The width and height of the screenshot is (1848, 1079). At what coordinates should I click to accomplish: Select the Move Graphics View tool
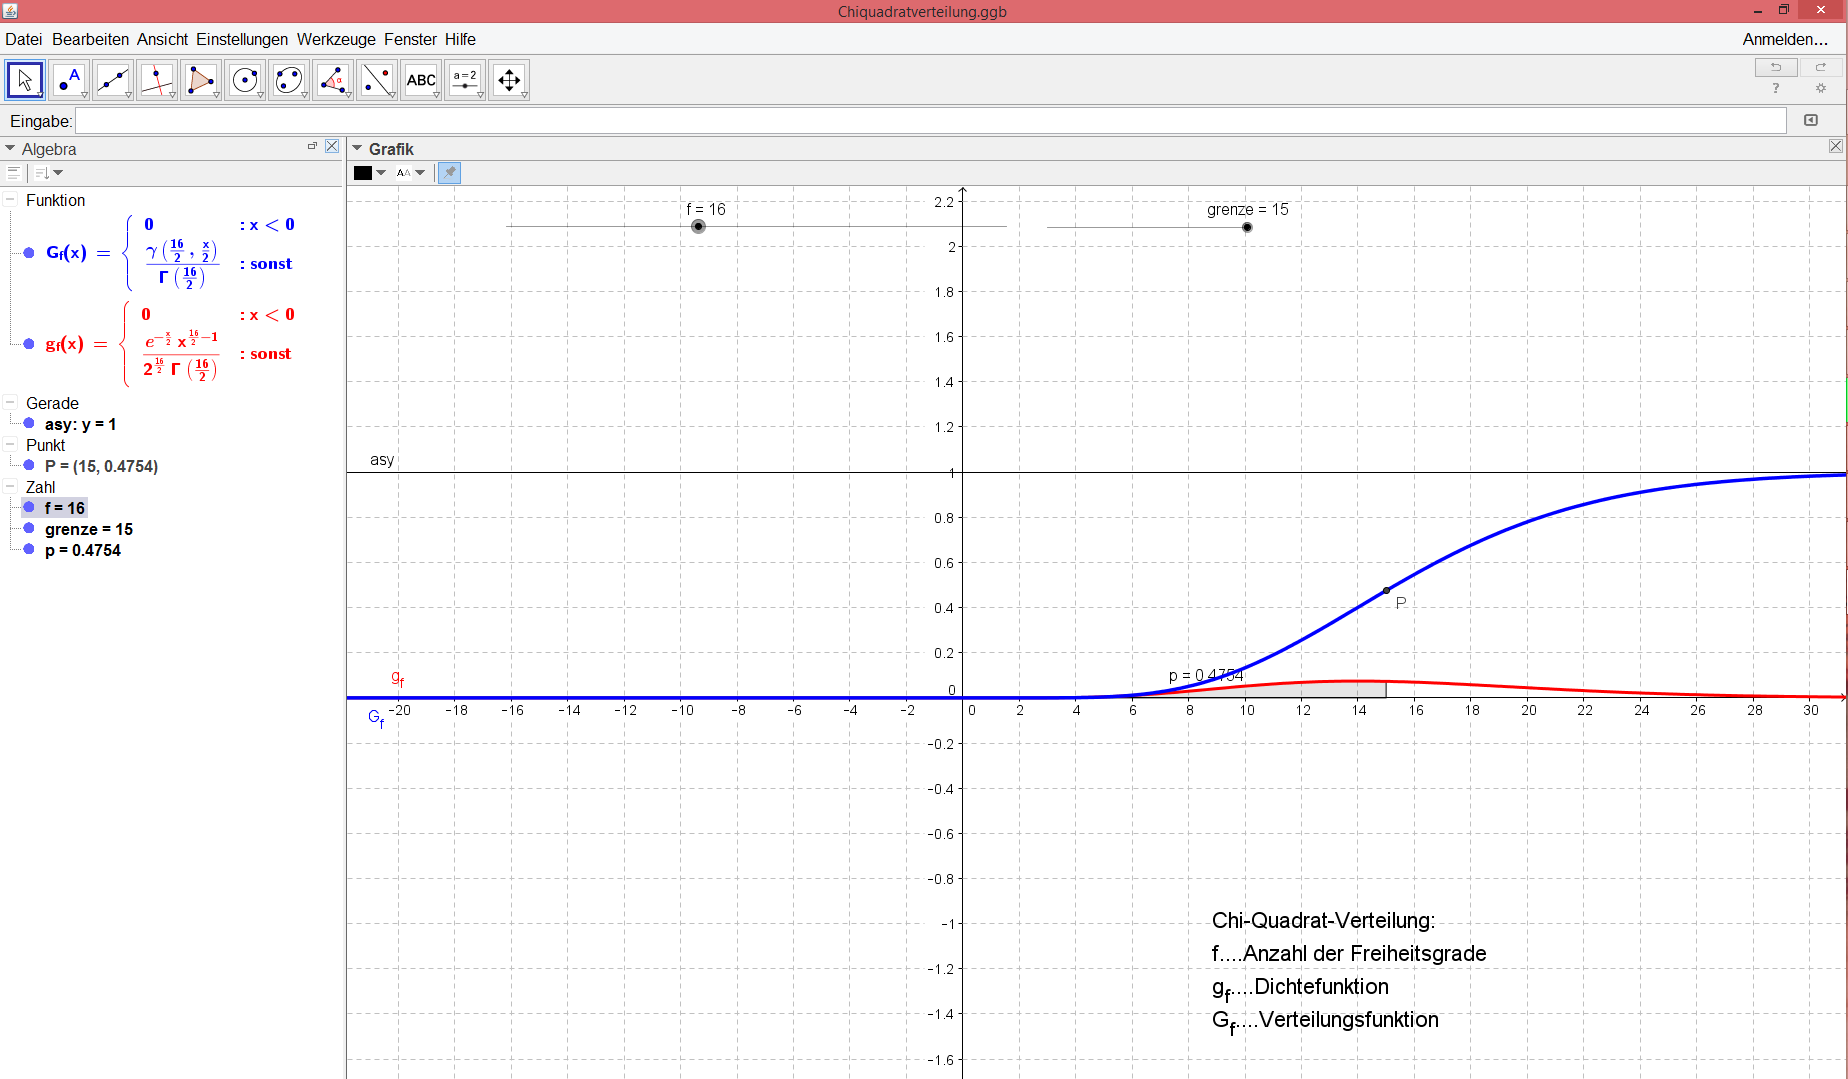(x=509, y=80)
